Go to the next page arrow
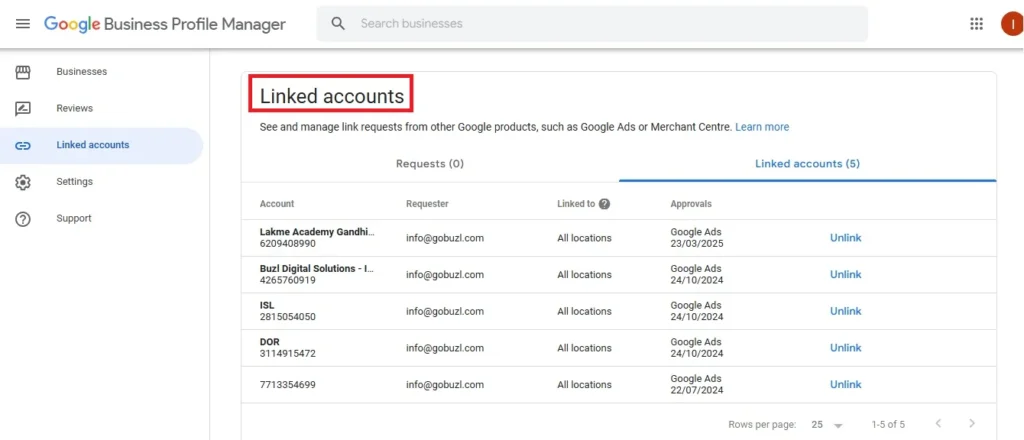Viewport: 1024px width, 440px height. (971, 424)
